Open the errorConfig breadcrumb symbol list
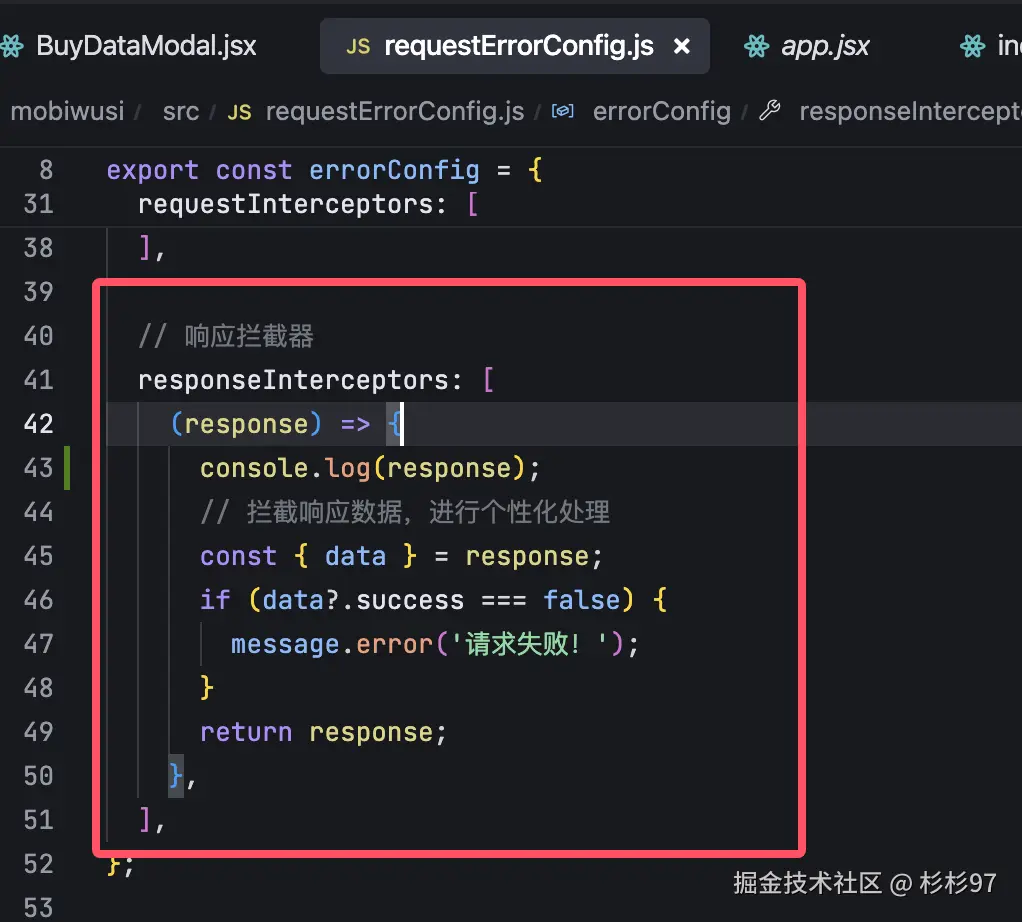 coord(661,111)
